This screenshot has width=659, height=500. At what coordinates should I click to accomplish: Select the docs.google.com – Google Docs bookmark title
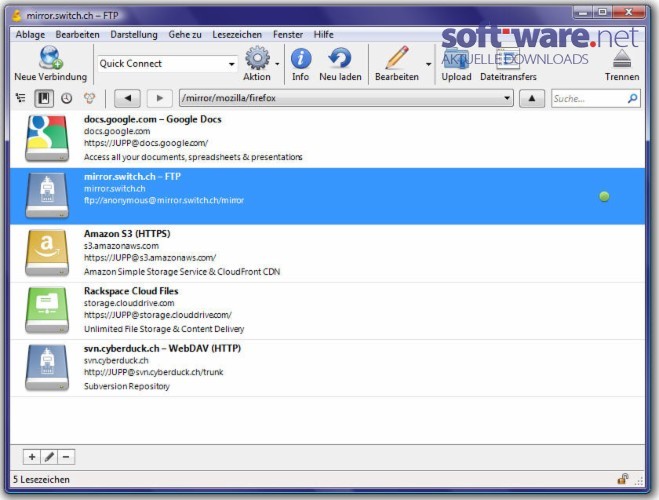click(x=153, y=119)
